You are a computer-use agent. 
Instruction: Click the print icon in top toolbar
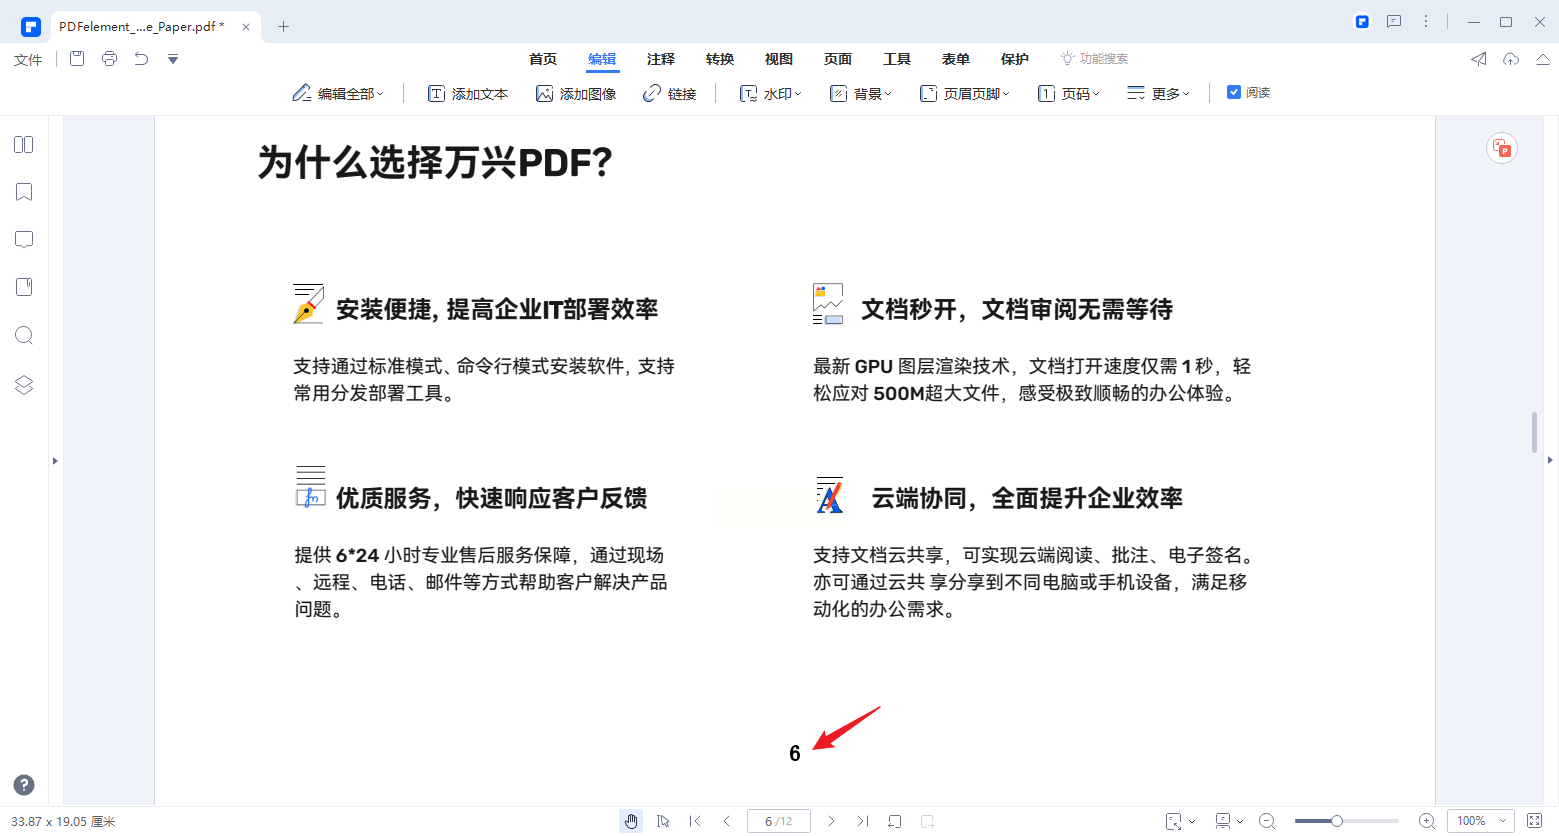tap(109, 59)
